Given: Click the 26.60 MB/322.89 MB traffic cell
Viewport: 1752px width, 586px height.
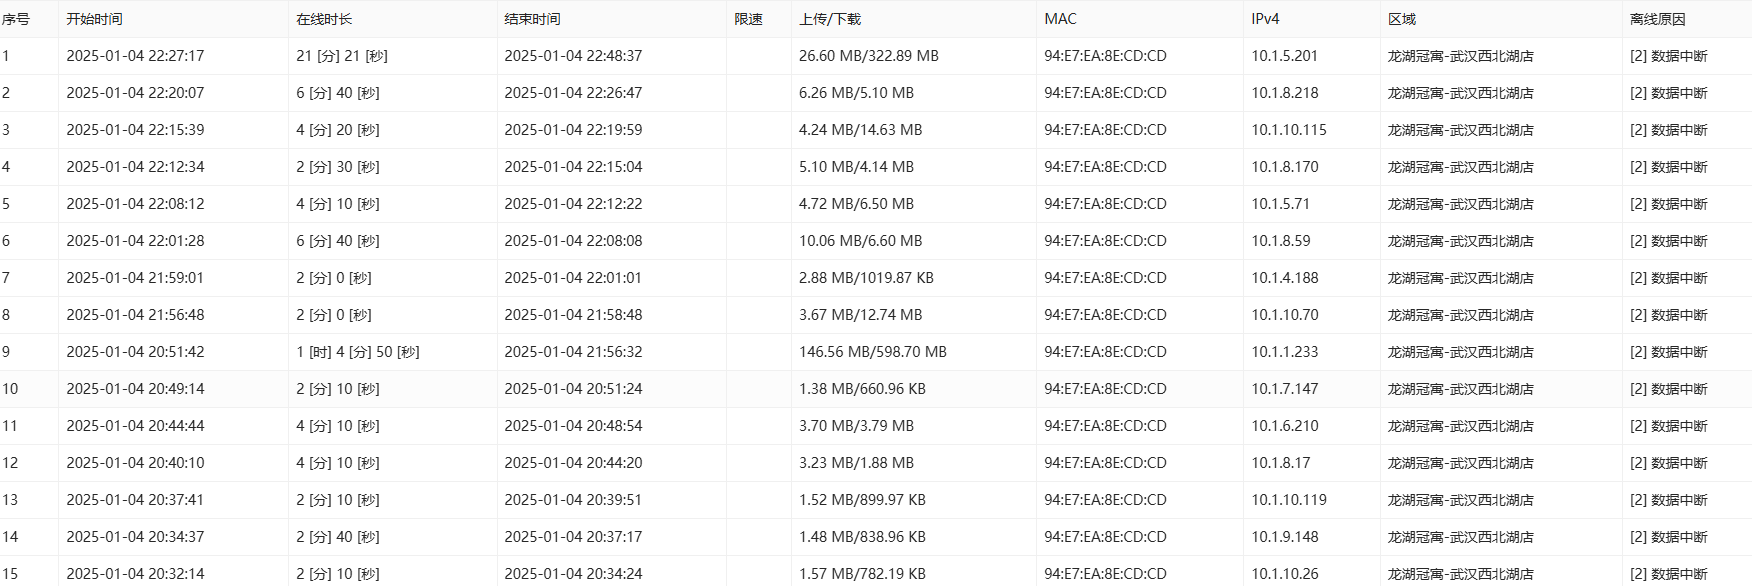Looking at the screenshot, I should pos(868,56).
